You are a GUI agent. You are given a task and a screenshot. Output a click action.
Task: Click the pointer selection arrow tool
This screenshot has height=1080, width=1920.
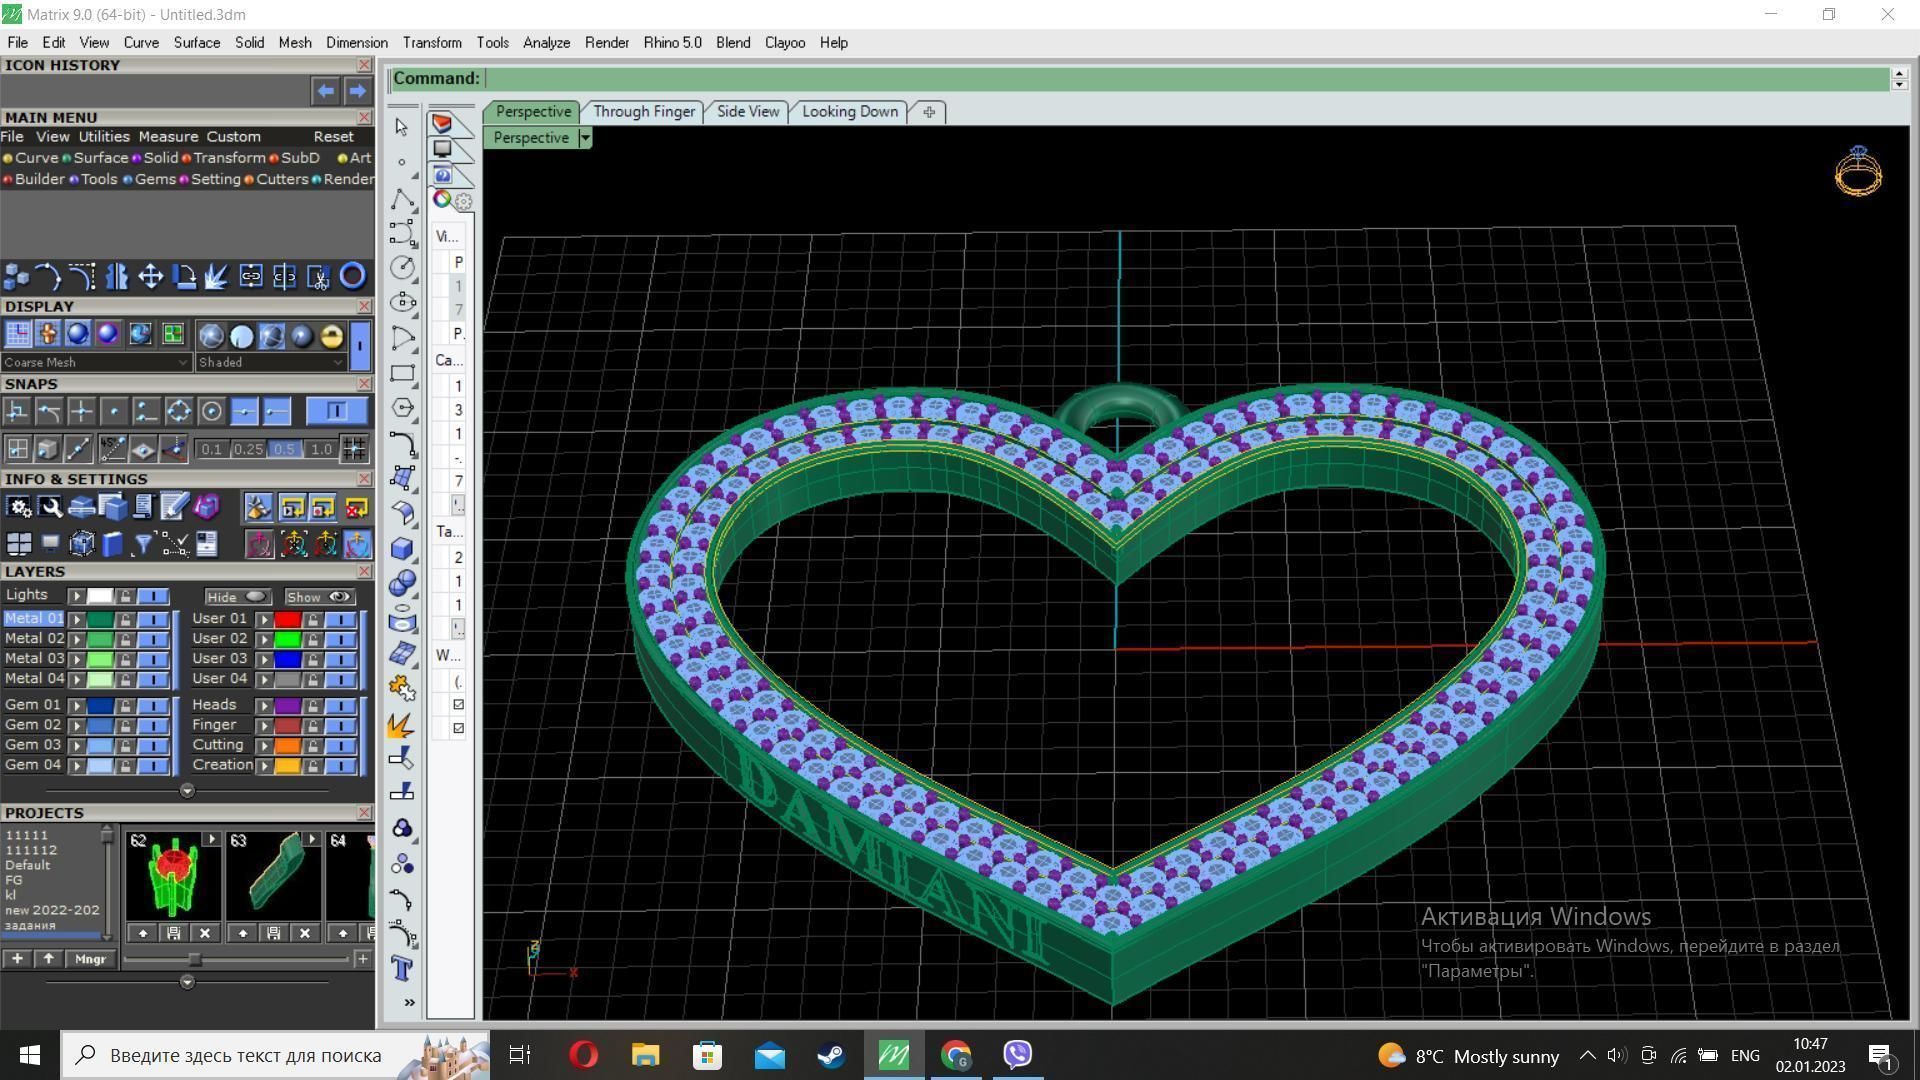coord(402,127)
